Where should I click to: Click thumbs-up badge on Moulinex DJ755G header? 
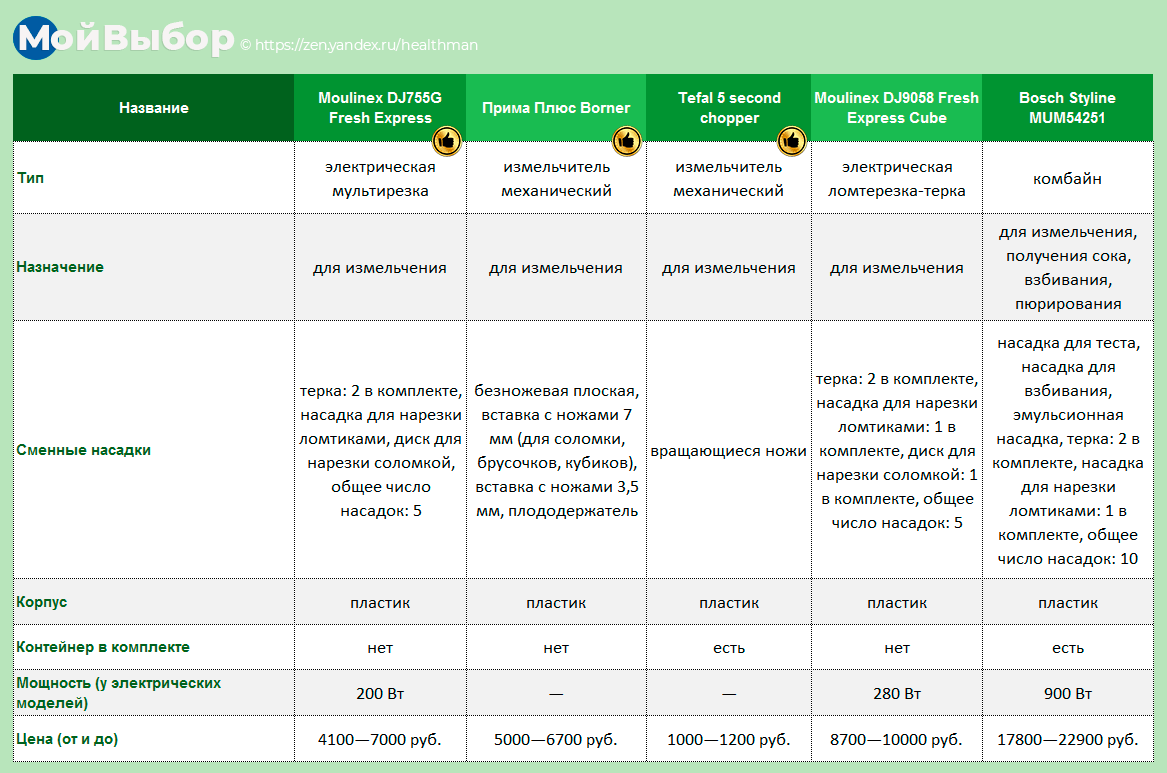(447, 140)
